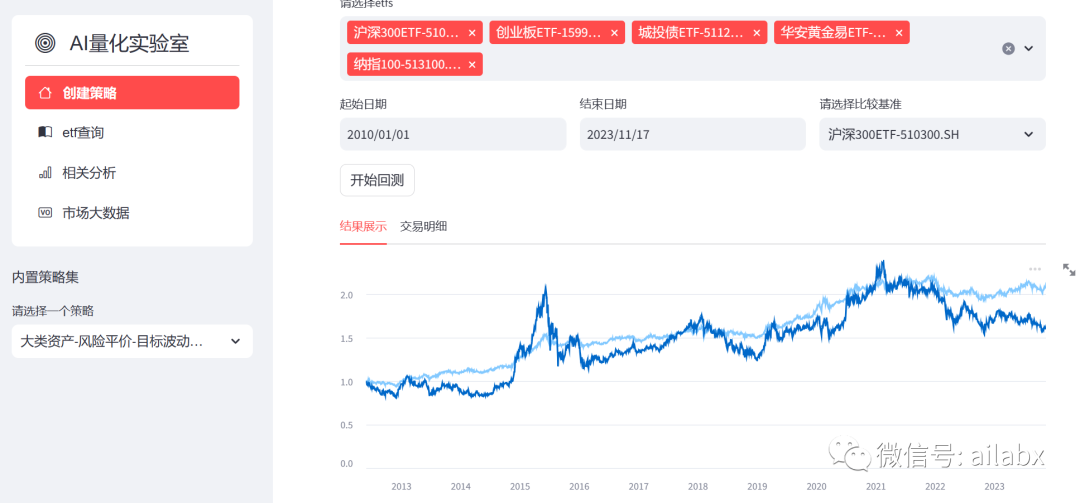Open 市场大数据 in the sidebar
1080x503 pixels.
(x=132, y=212)
